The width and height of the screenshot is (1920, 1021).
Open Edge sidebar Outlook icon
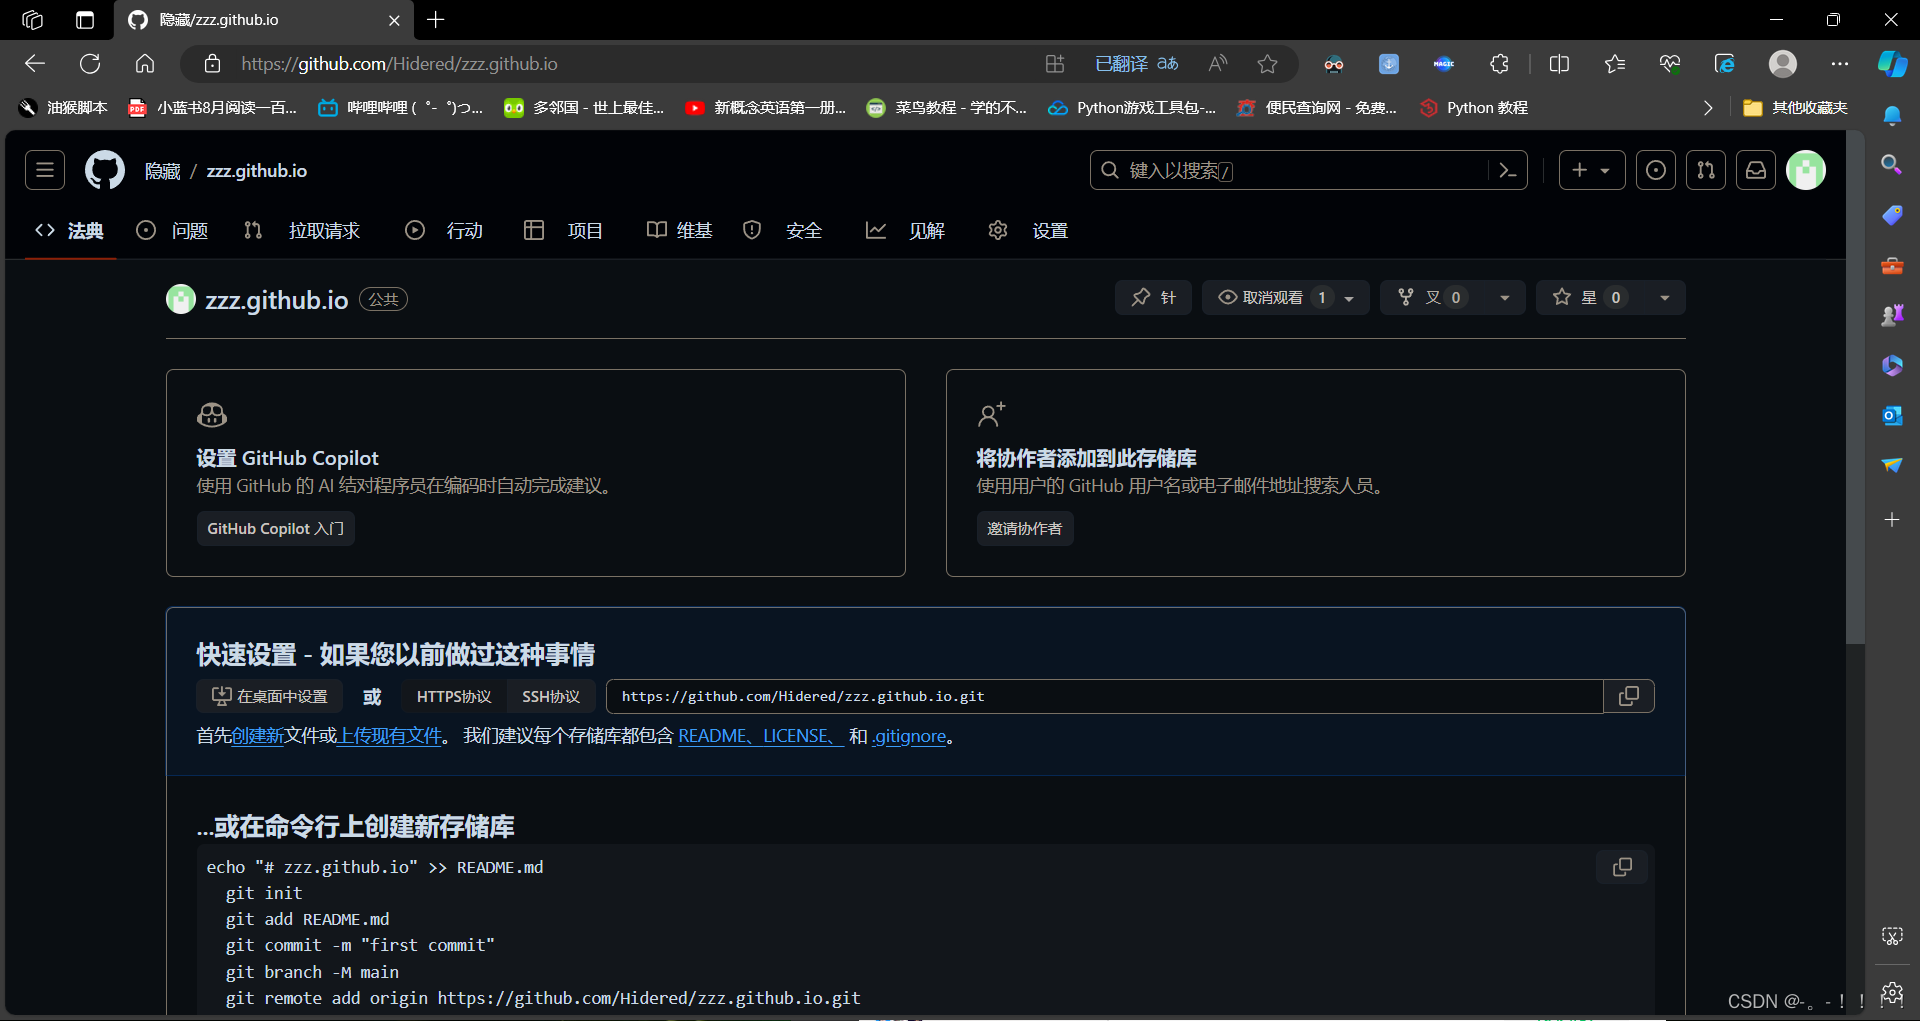[x=1892, y=415]
